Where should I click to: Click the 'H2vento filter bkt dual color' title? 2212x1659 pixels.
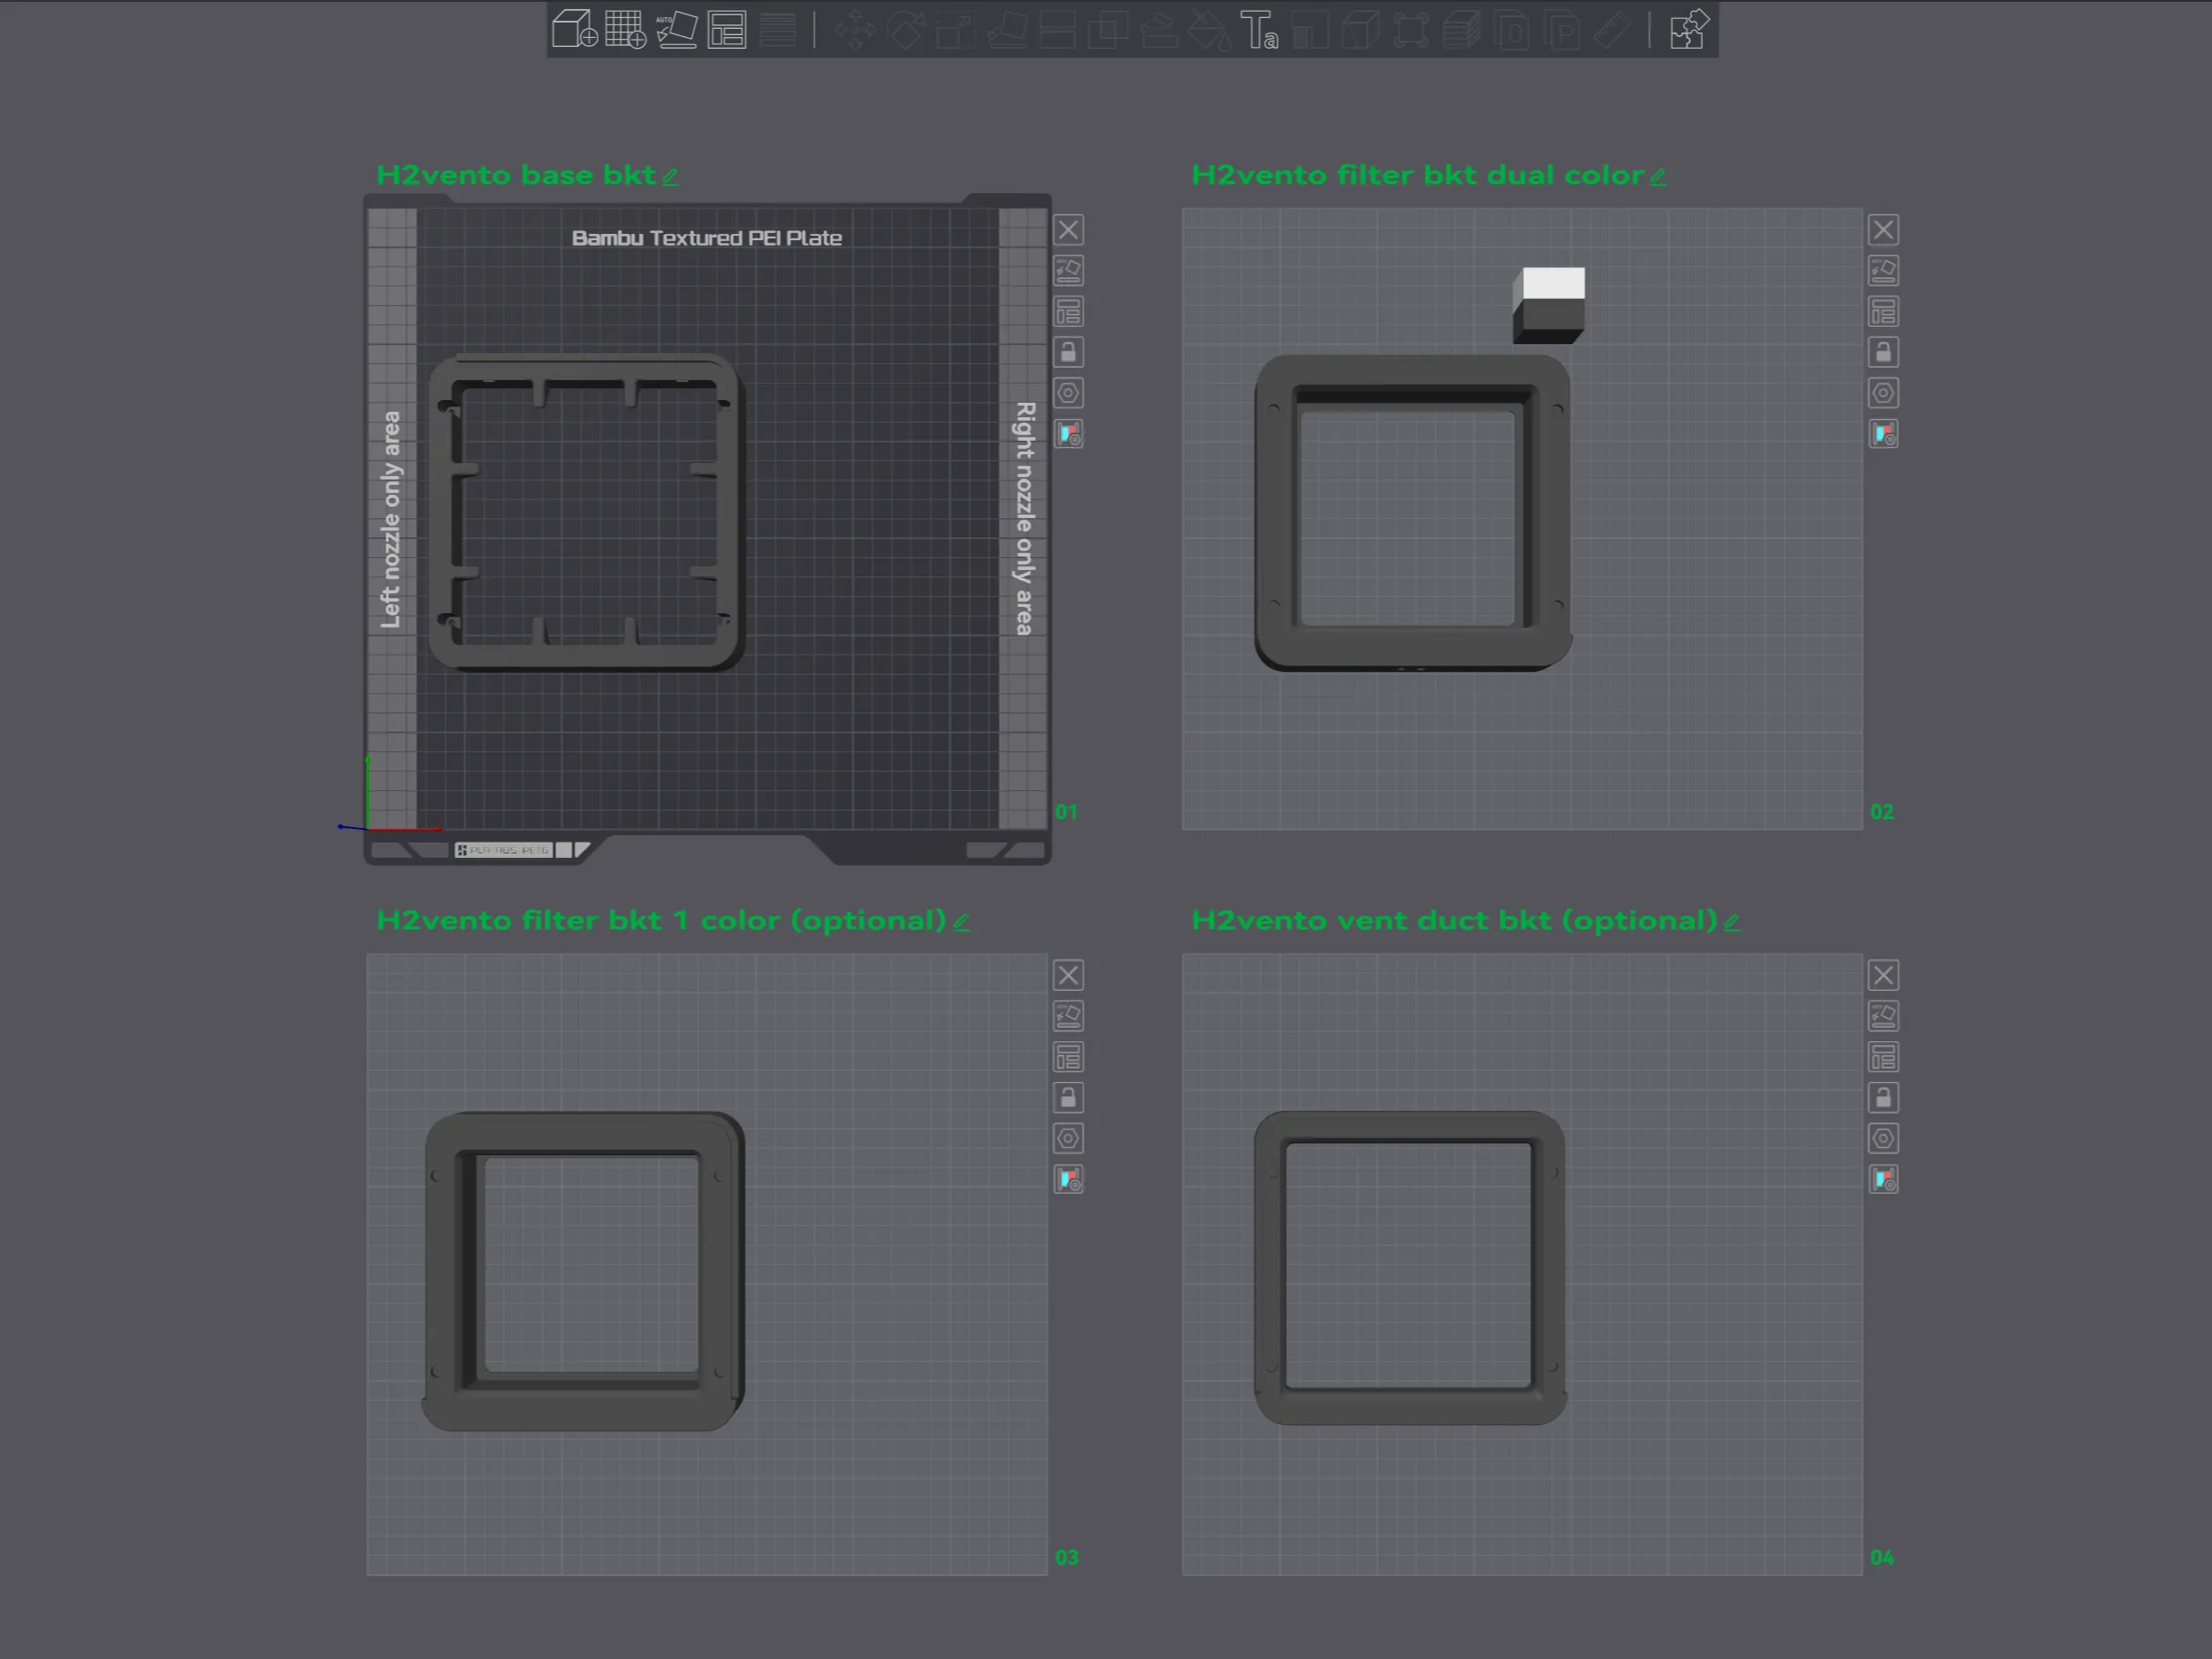1418,175
